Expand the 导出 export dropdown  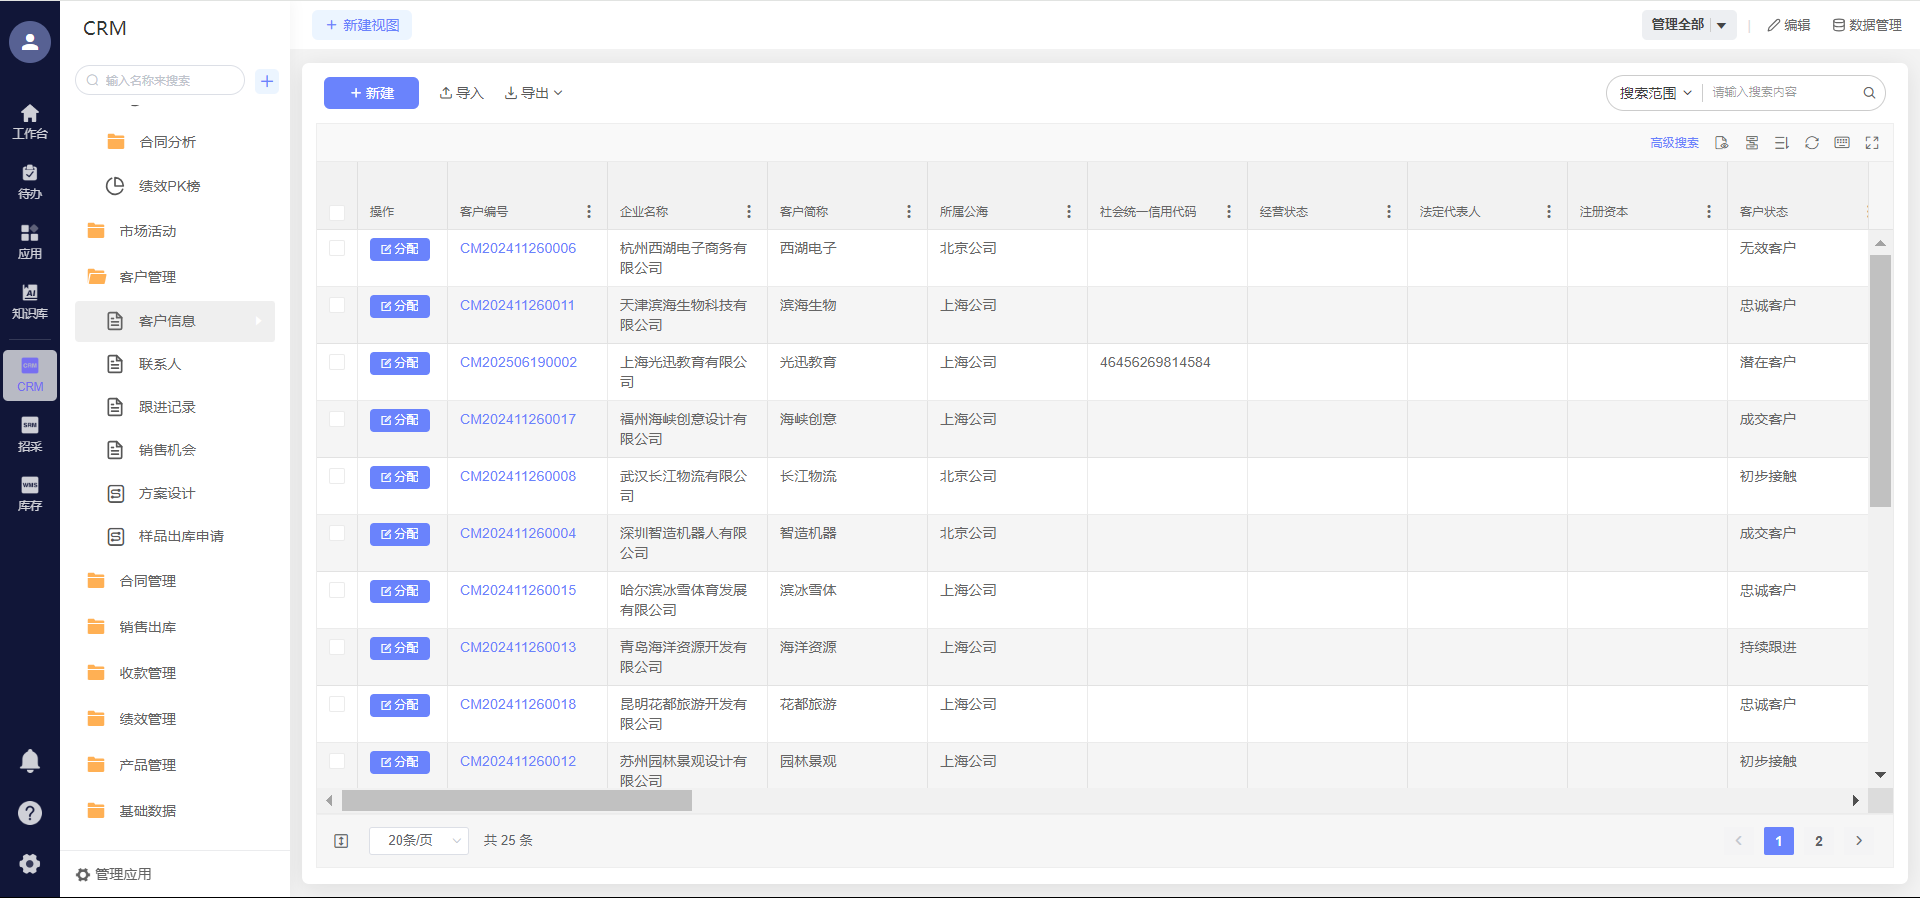point(534,93)
